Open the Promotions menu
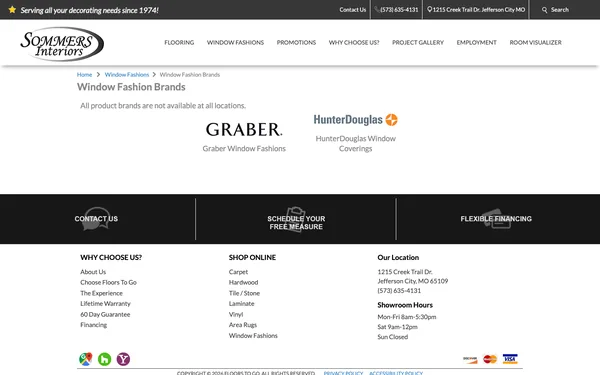Viewport: 600px width, 375px height. tap(296, 42)
